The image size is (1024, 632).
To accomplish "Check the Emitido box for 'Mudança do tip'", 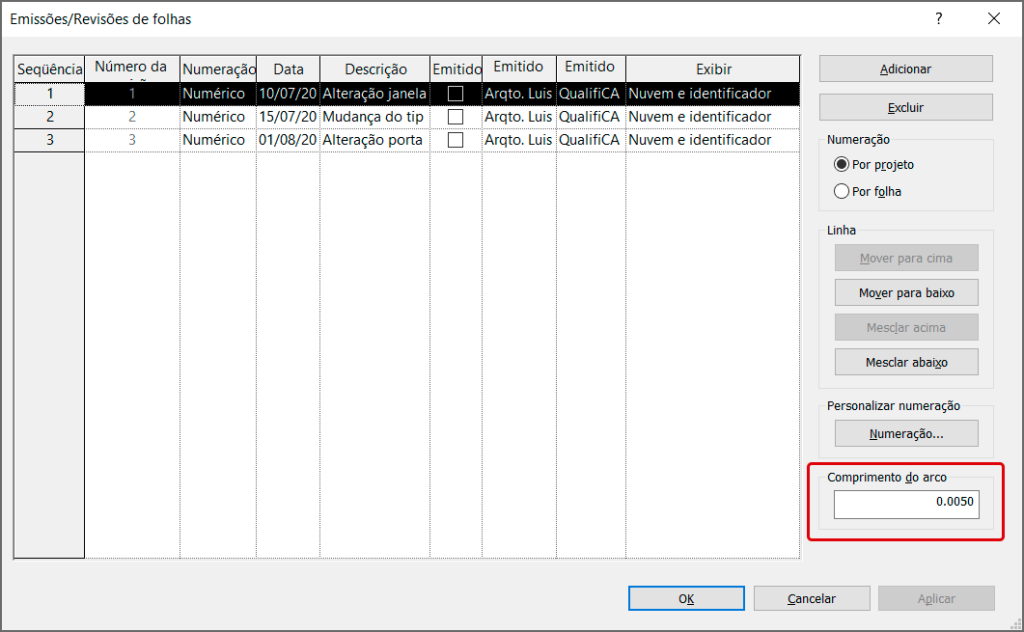I will (456, 117).
